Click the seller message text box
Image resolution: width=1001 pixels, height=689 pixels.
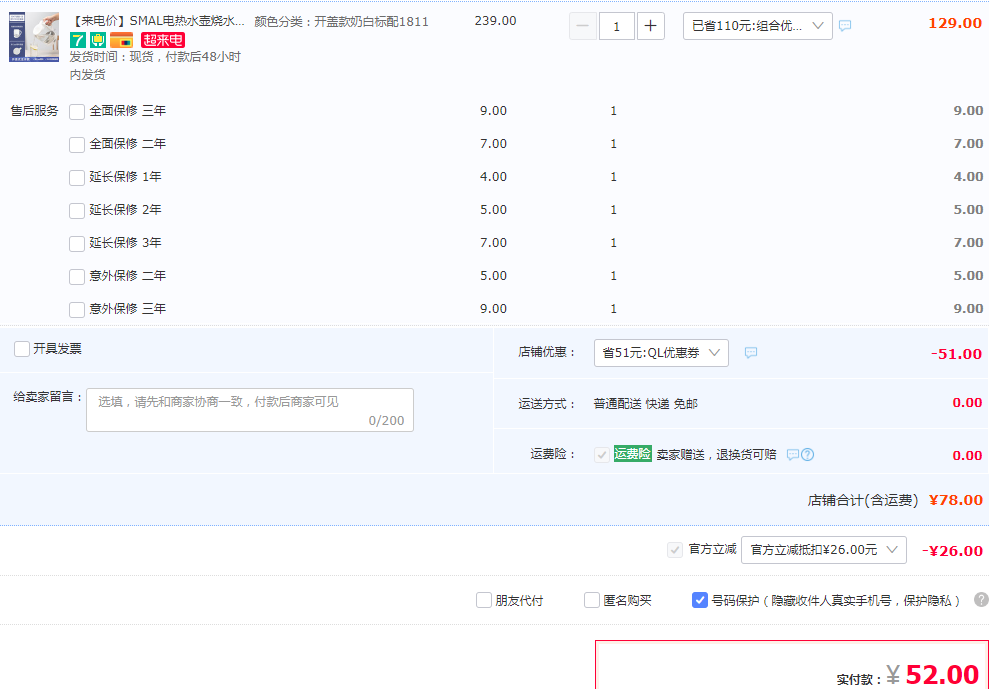(250, 410)
